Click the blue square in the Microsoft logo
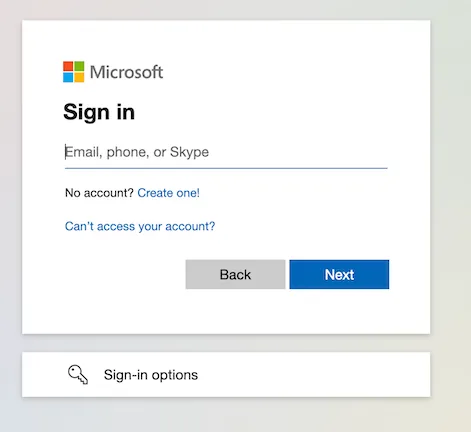Viewport: 471px width, 432px height. pyautogui.click(x=68, y=77)
